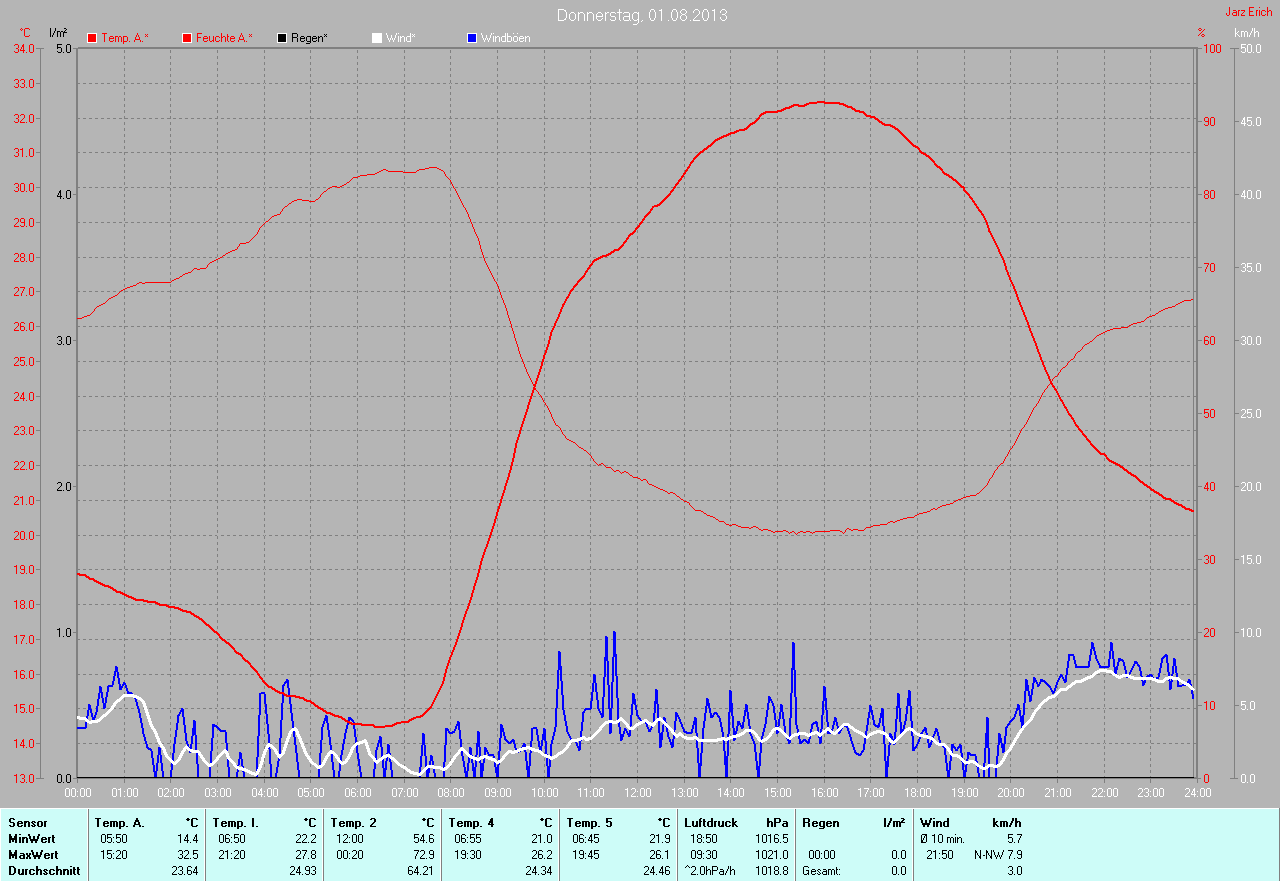The image size is (1280, 881).
Task: Select the Windböen legend label
Action: [x=506, y=38]
